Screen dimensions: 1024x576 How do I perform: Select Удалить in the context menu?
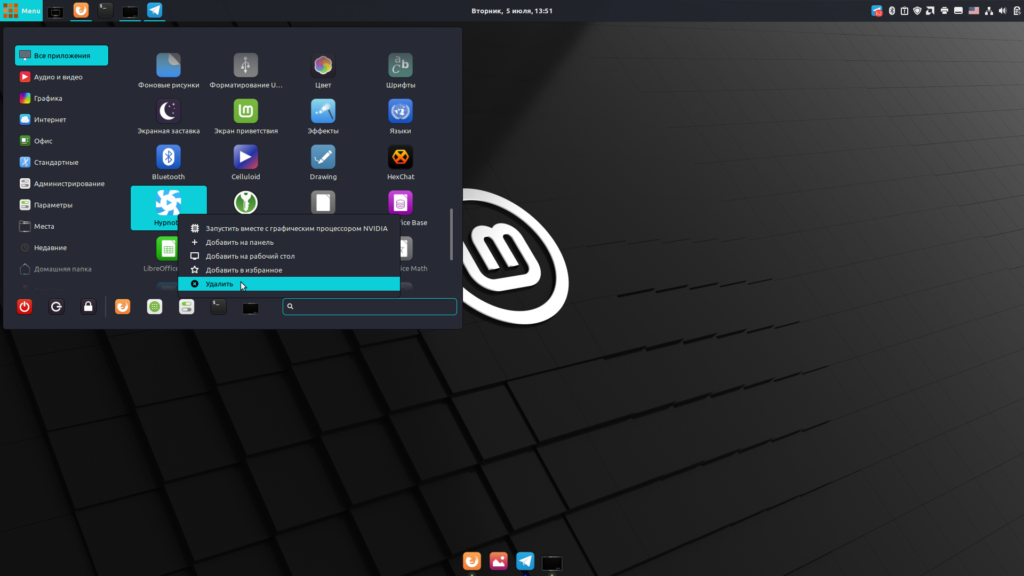[x=219, y=284]
